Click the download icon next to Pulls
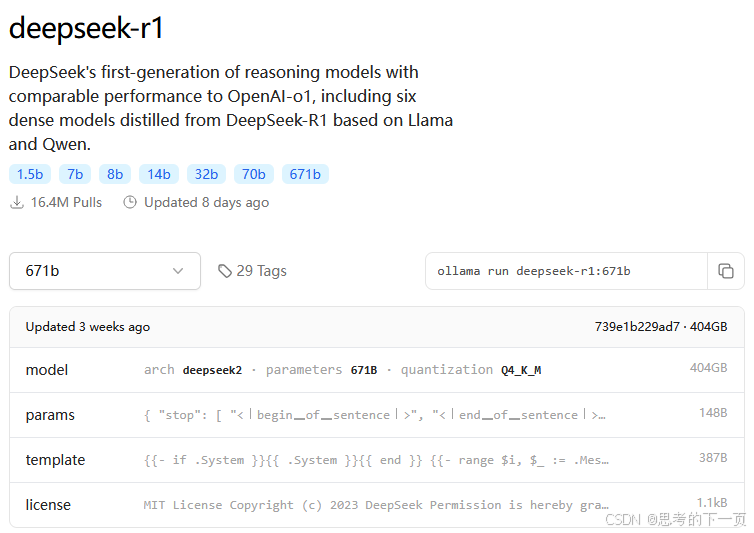 [17, 203]
